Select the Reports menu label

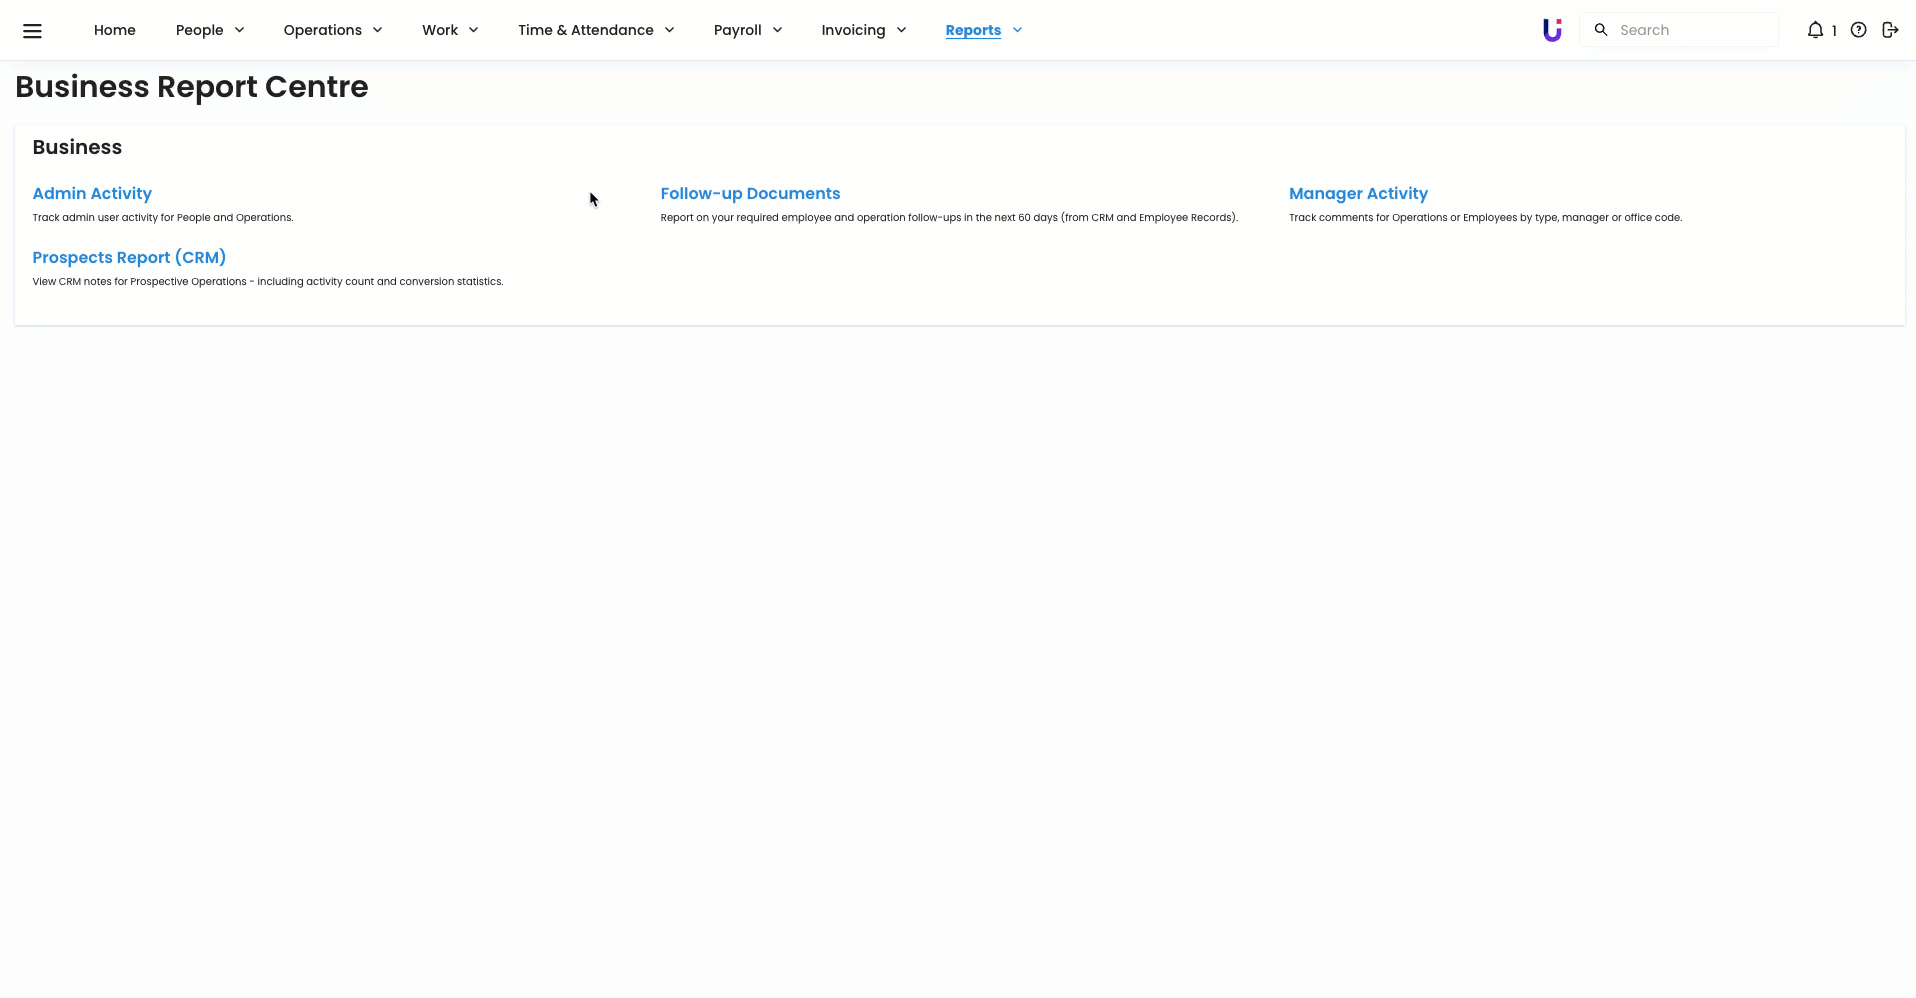tap(972, 30)
